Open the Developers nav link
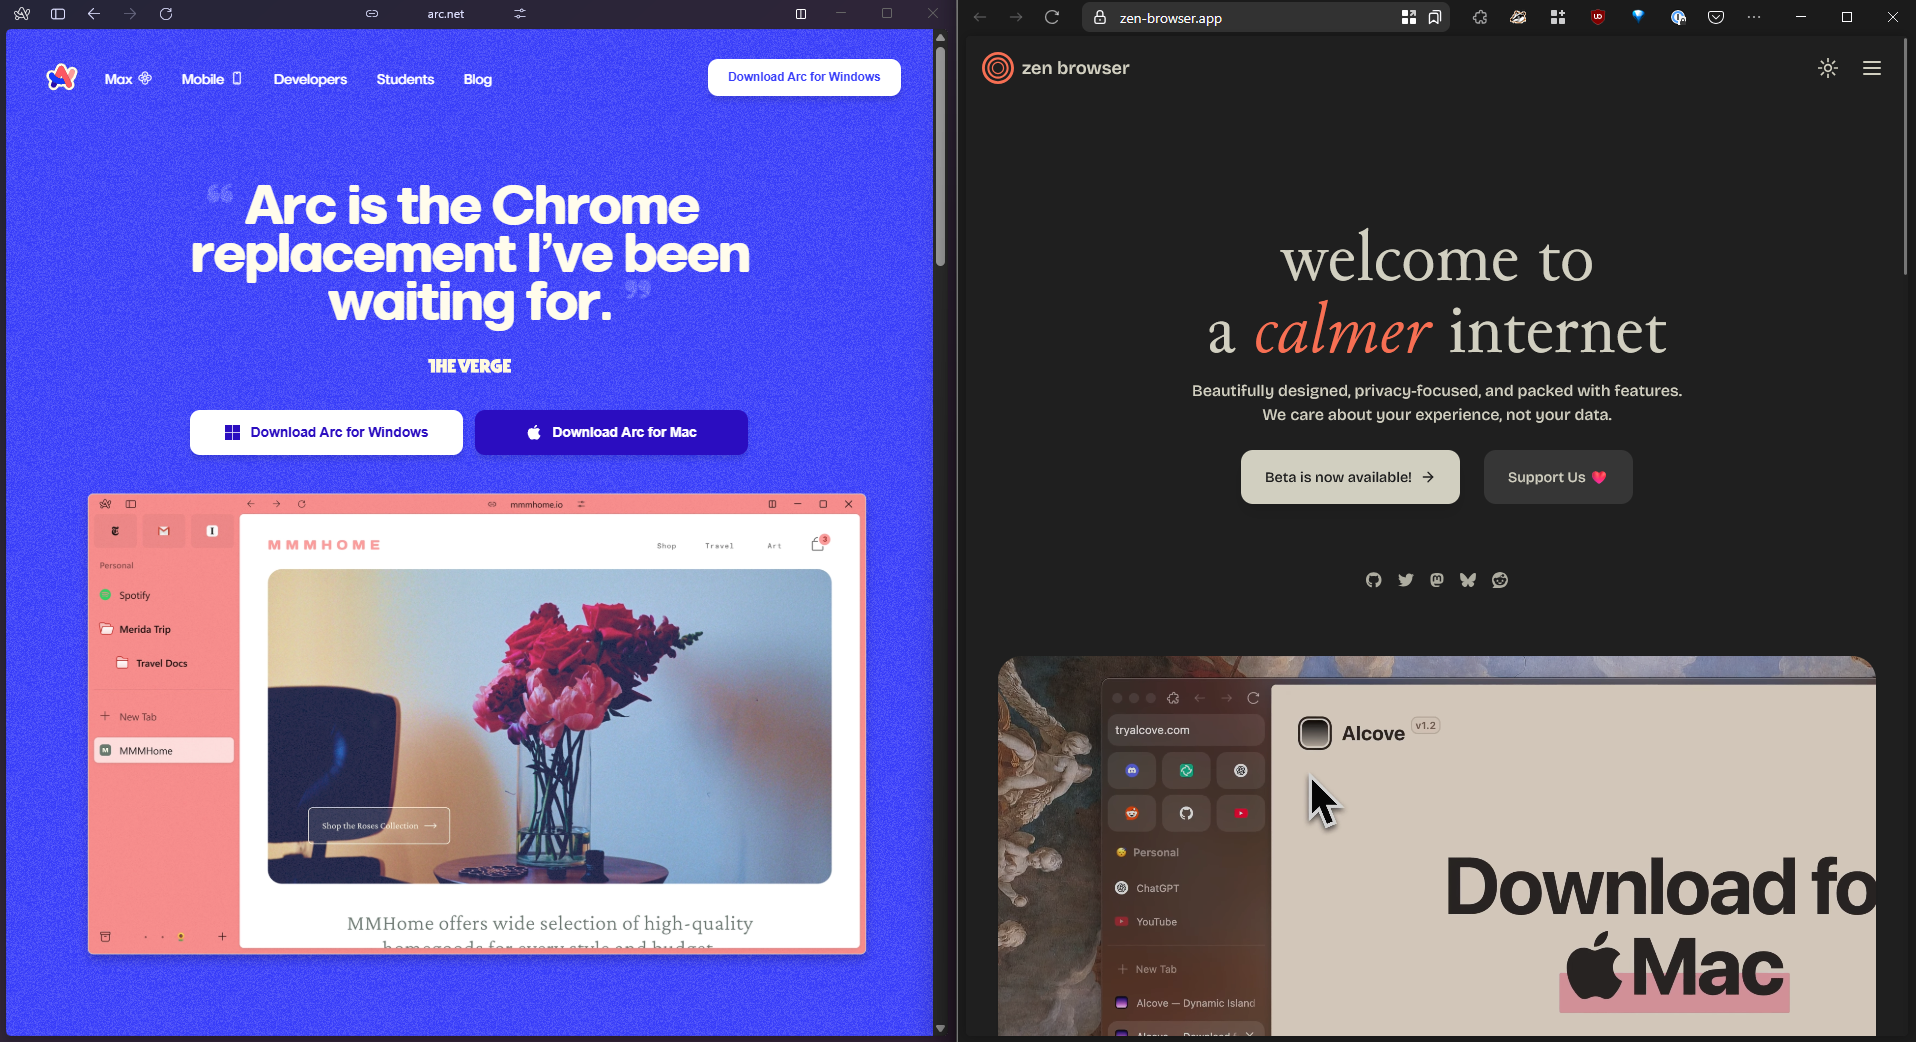The image size is (1916, 1042). (310, 79)
